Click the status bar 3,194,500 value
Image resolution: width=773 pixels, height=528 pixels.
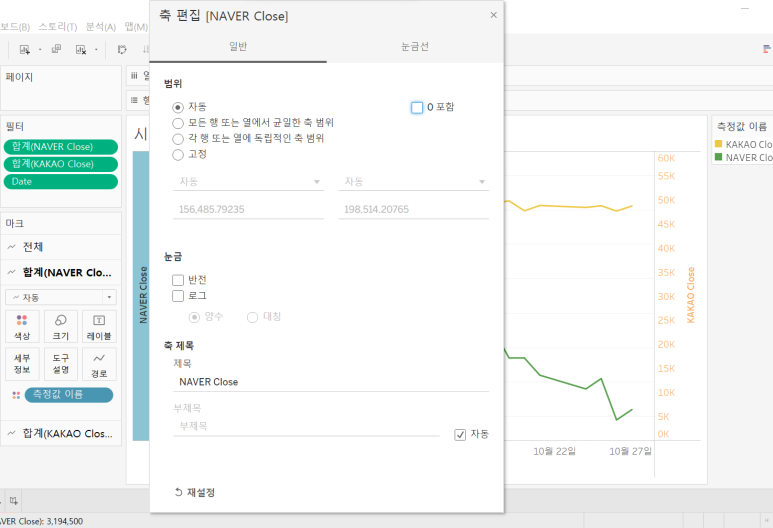[x=65, y=521]
